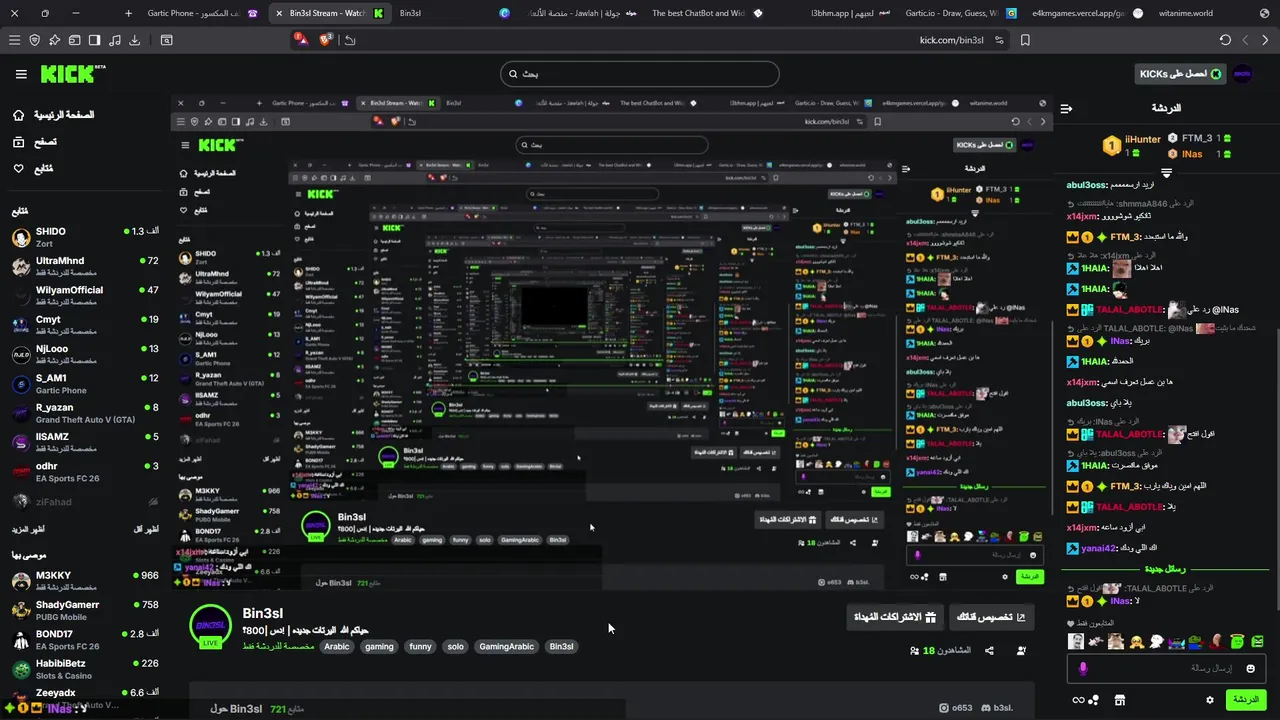This screenshot has height=720, width=1280.
Task: Expand following list with أظهر المزيد
Action: click(28, 529)
